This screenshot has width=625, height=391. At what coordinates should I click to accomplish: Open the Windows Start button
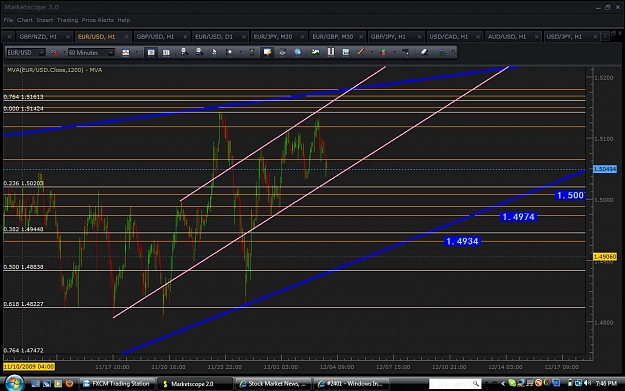(x=14, y=383)
